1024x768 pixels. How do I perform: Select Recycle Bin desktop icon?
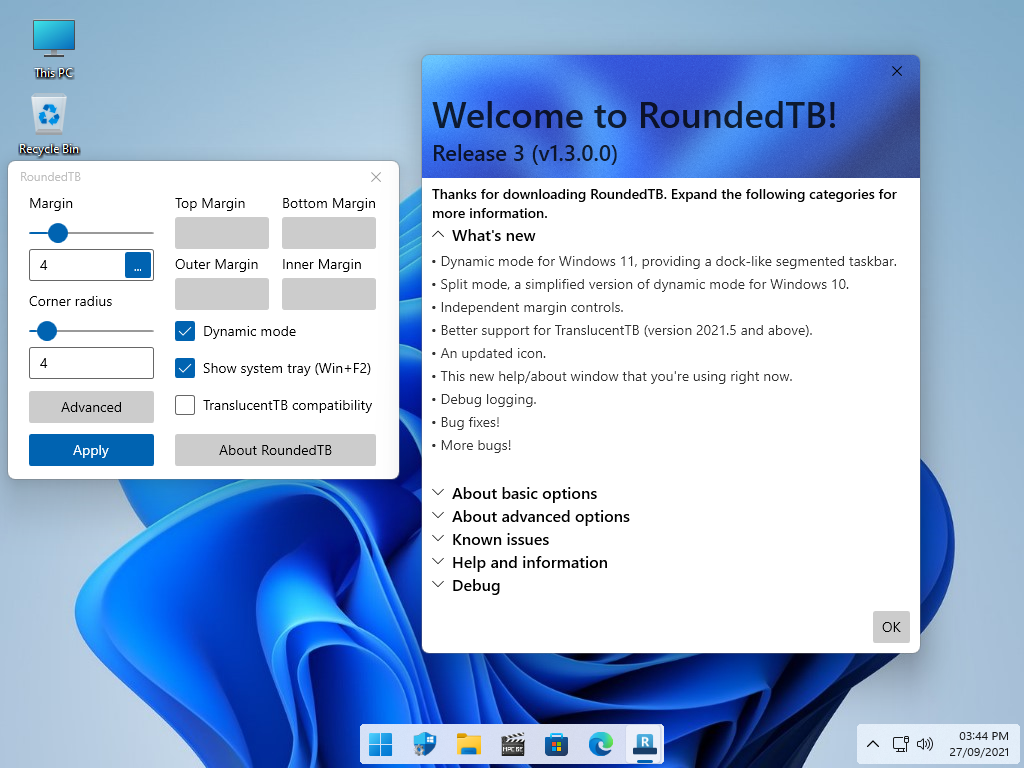[49, 125]
